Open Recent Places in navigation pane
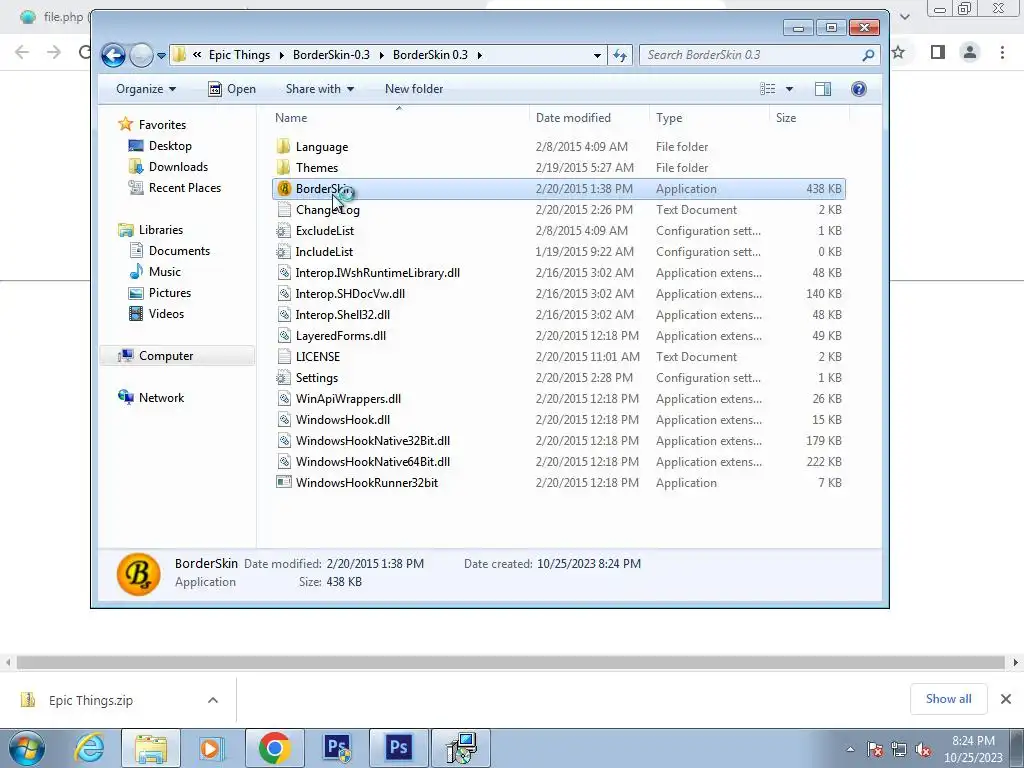This screenshot has width=1024, height=768. 185,187
